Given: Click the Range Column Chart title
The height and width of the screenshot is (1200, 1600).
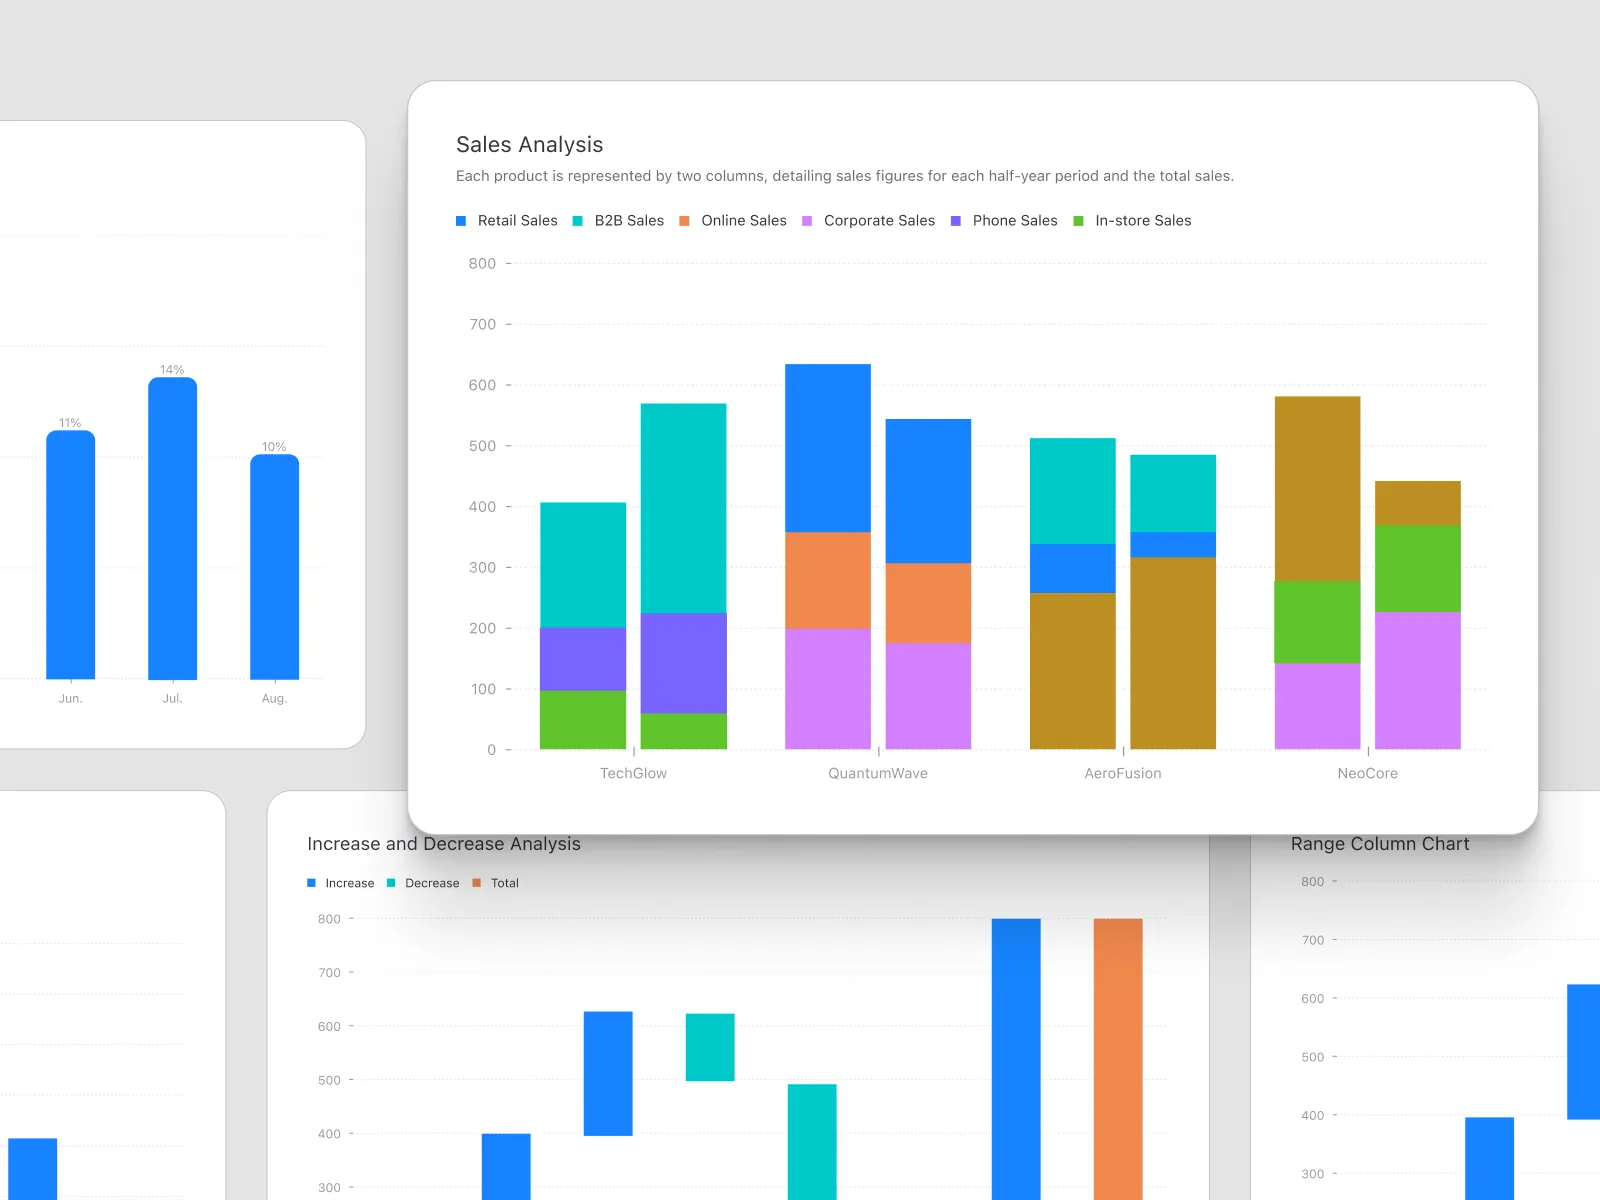Looking at the screenshot, I should pos(1379,843).
